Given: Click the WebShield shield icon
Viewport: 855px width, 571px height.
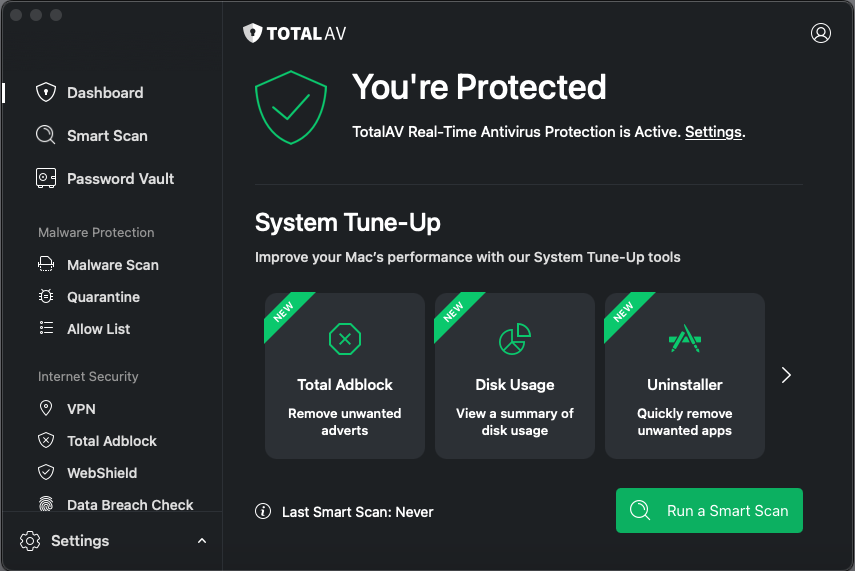Looking at the screenshot, I should point(46,473).
